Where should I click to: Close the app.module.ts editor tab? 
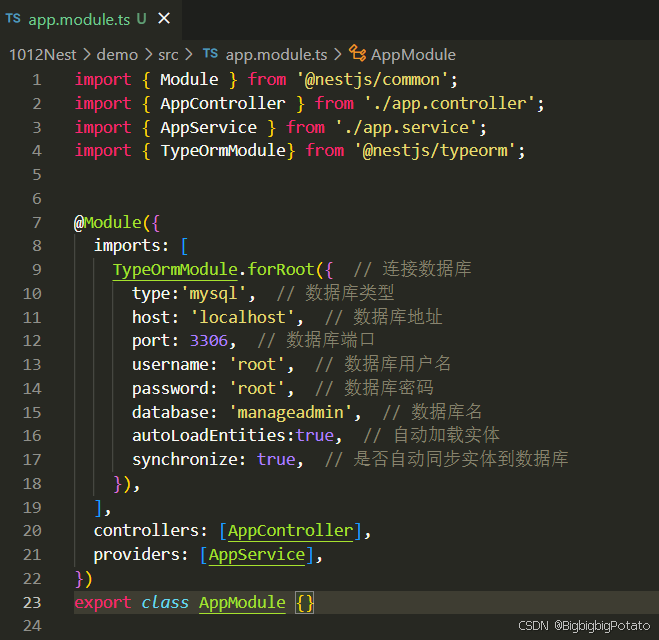coord(164,18)
